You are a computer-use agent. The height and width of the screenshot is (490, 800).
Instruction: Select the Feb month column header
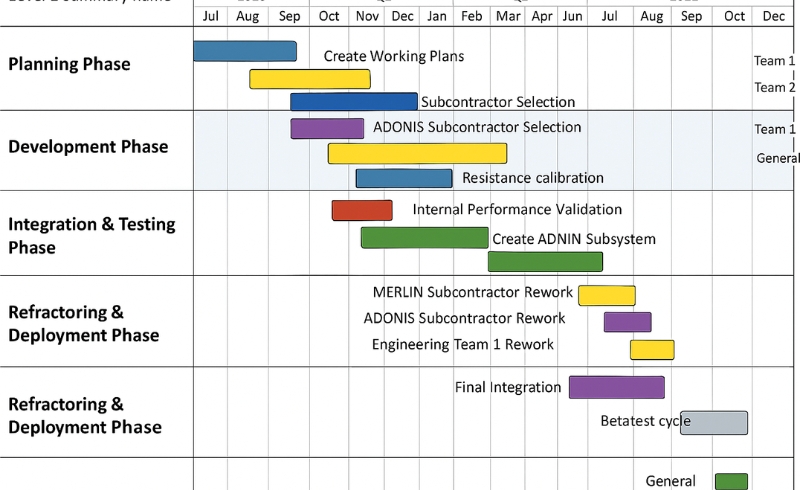click(472, 16)
